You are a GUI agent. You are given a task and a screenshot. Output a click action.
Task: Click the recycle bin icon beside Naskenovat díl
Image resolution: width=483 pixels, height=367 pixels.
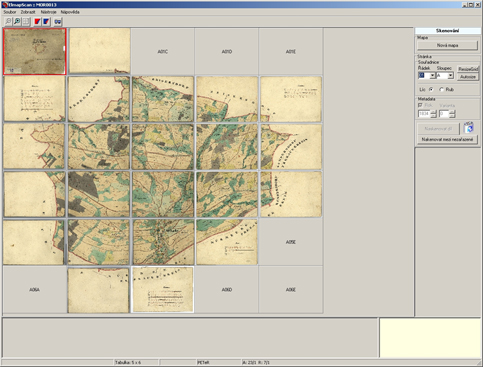pos(469,127)
